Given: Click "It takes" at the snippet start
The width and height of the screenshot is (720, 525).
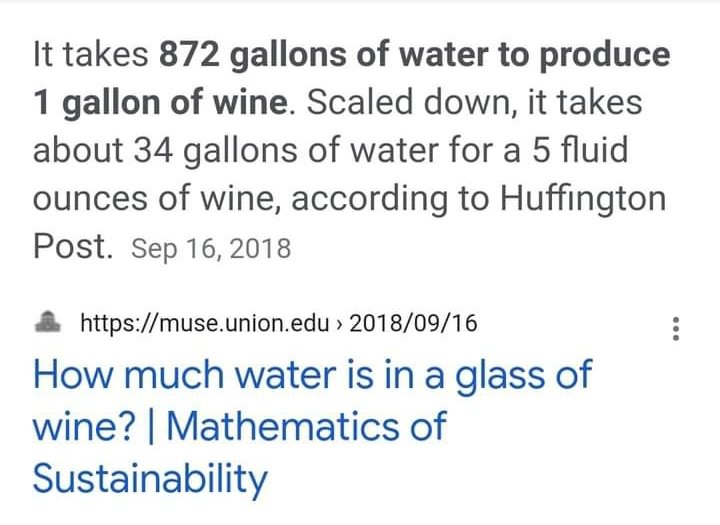Looking at the screenshot, I should pos(92,54).
